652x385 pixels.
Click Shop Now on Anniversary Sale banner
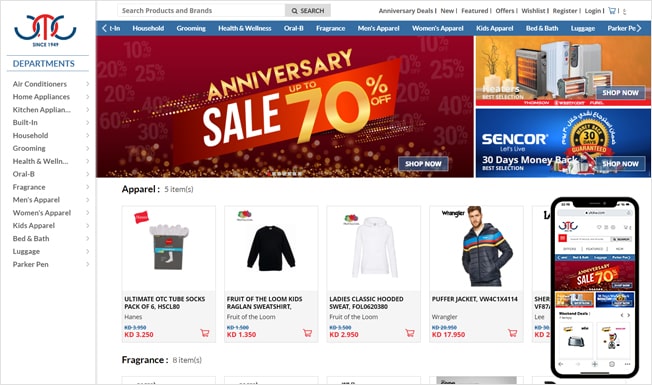(x=423, y=164)
